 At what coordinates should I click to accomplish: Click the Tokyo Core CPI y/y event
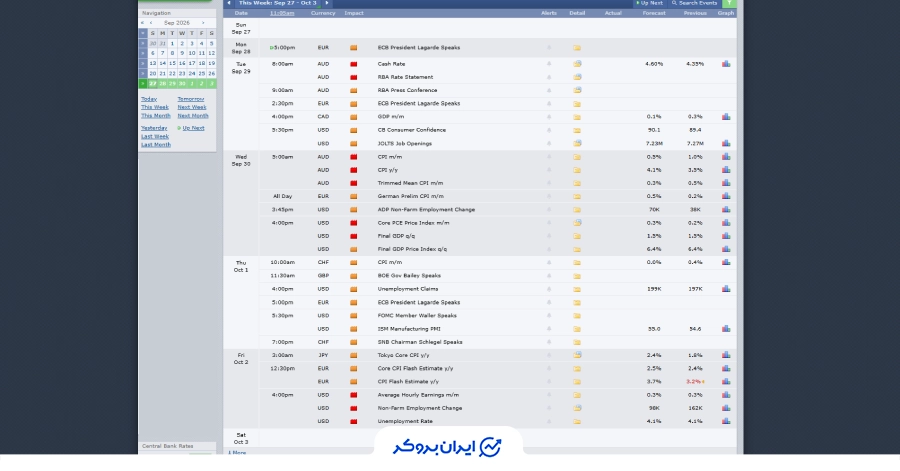405,355
